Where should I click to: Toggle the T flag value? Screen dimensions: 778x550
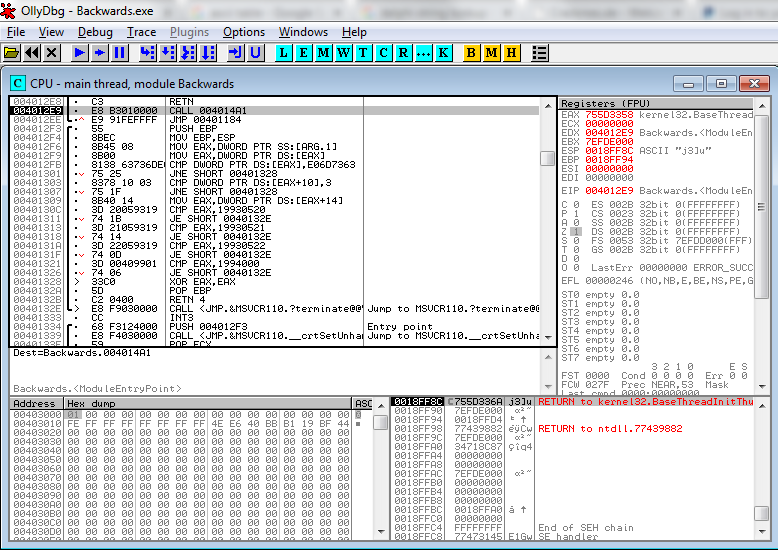pos(576,250)
